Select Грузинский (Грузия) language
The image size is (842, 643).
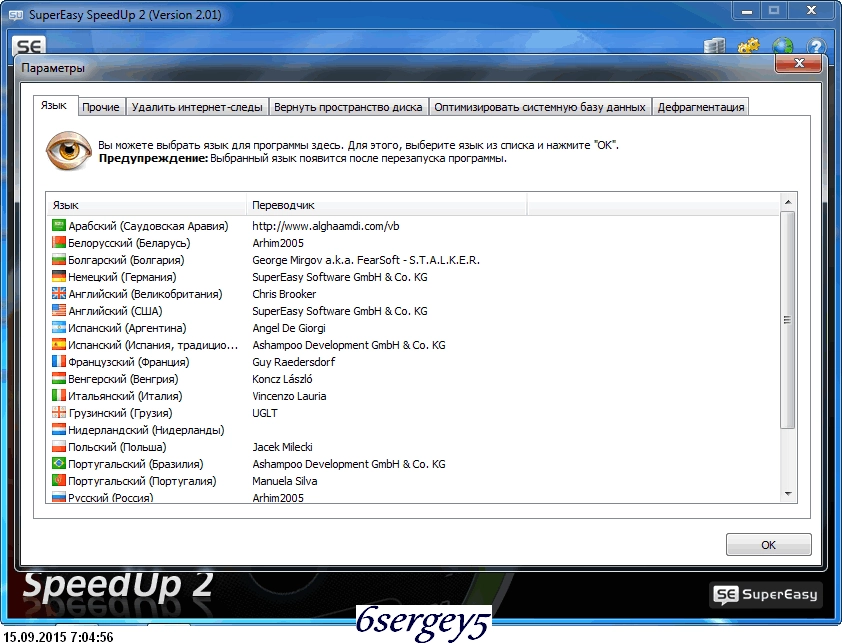point(120,413)
